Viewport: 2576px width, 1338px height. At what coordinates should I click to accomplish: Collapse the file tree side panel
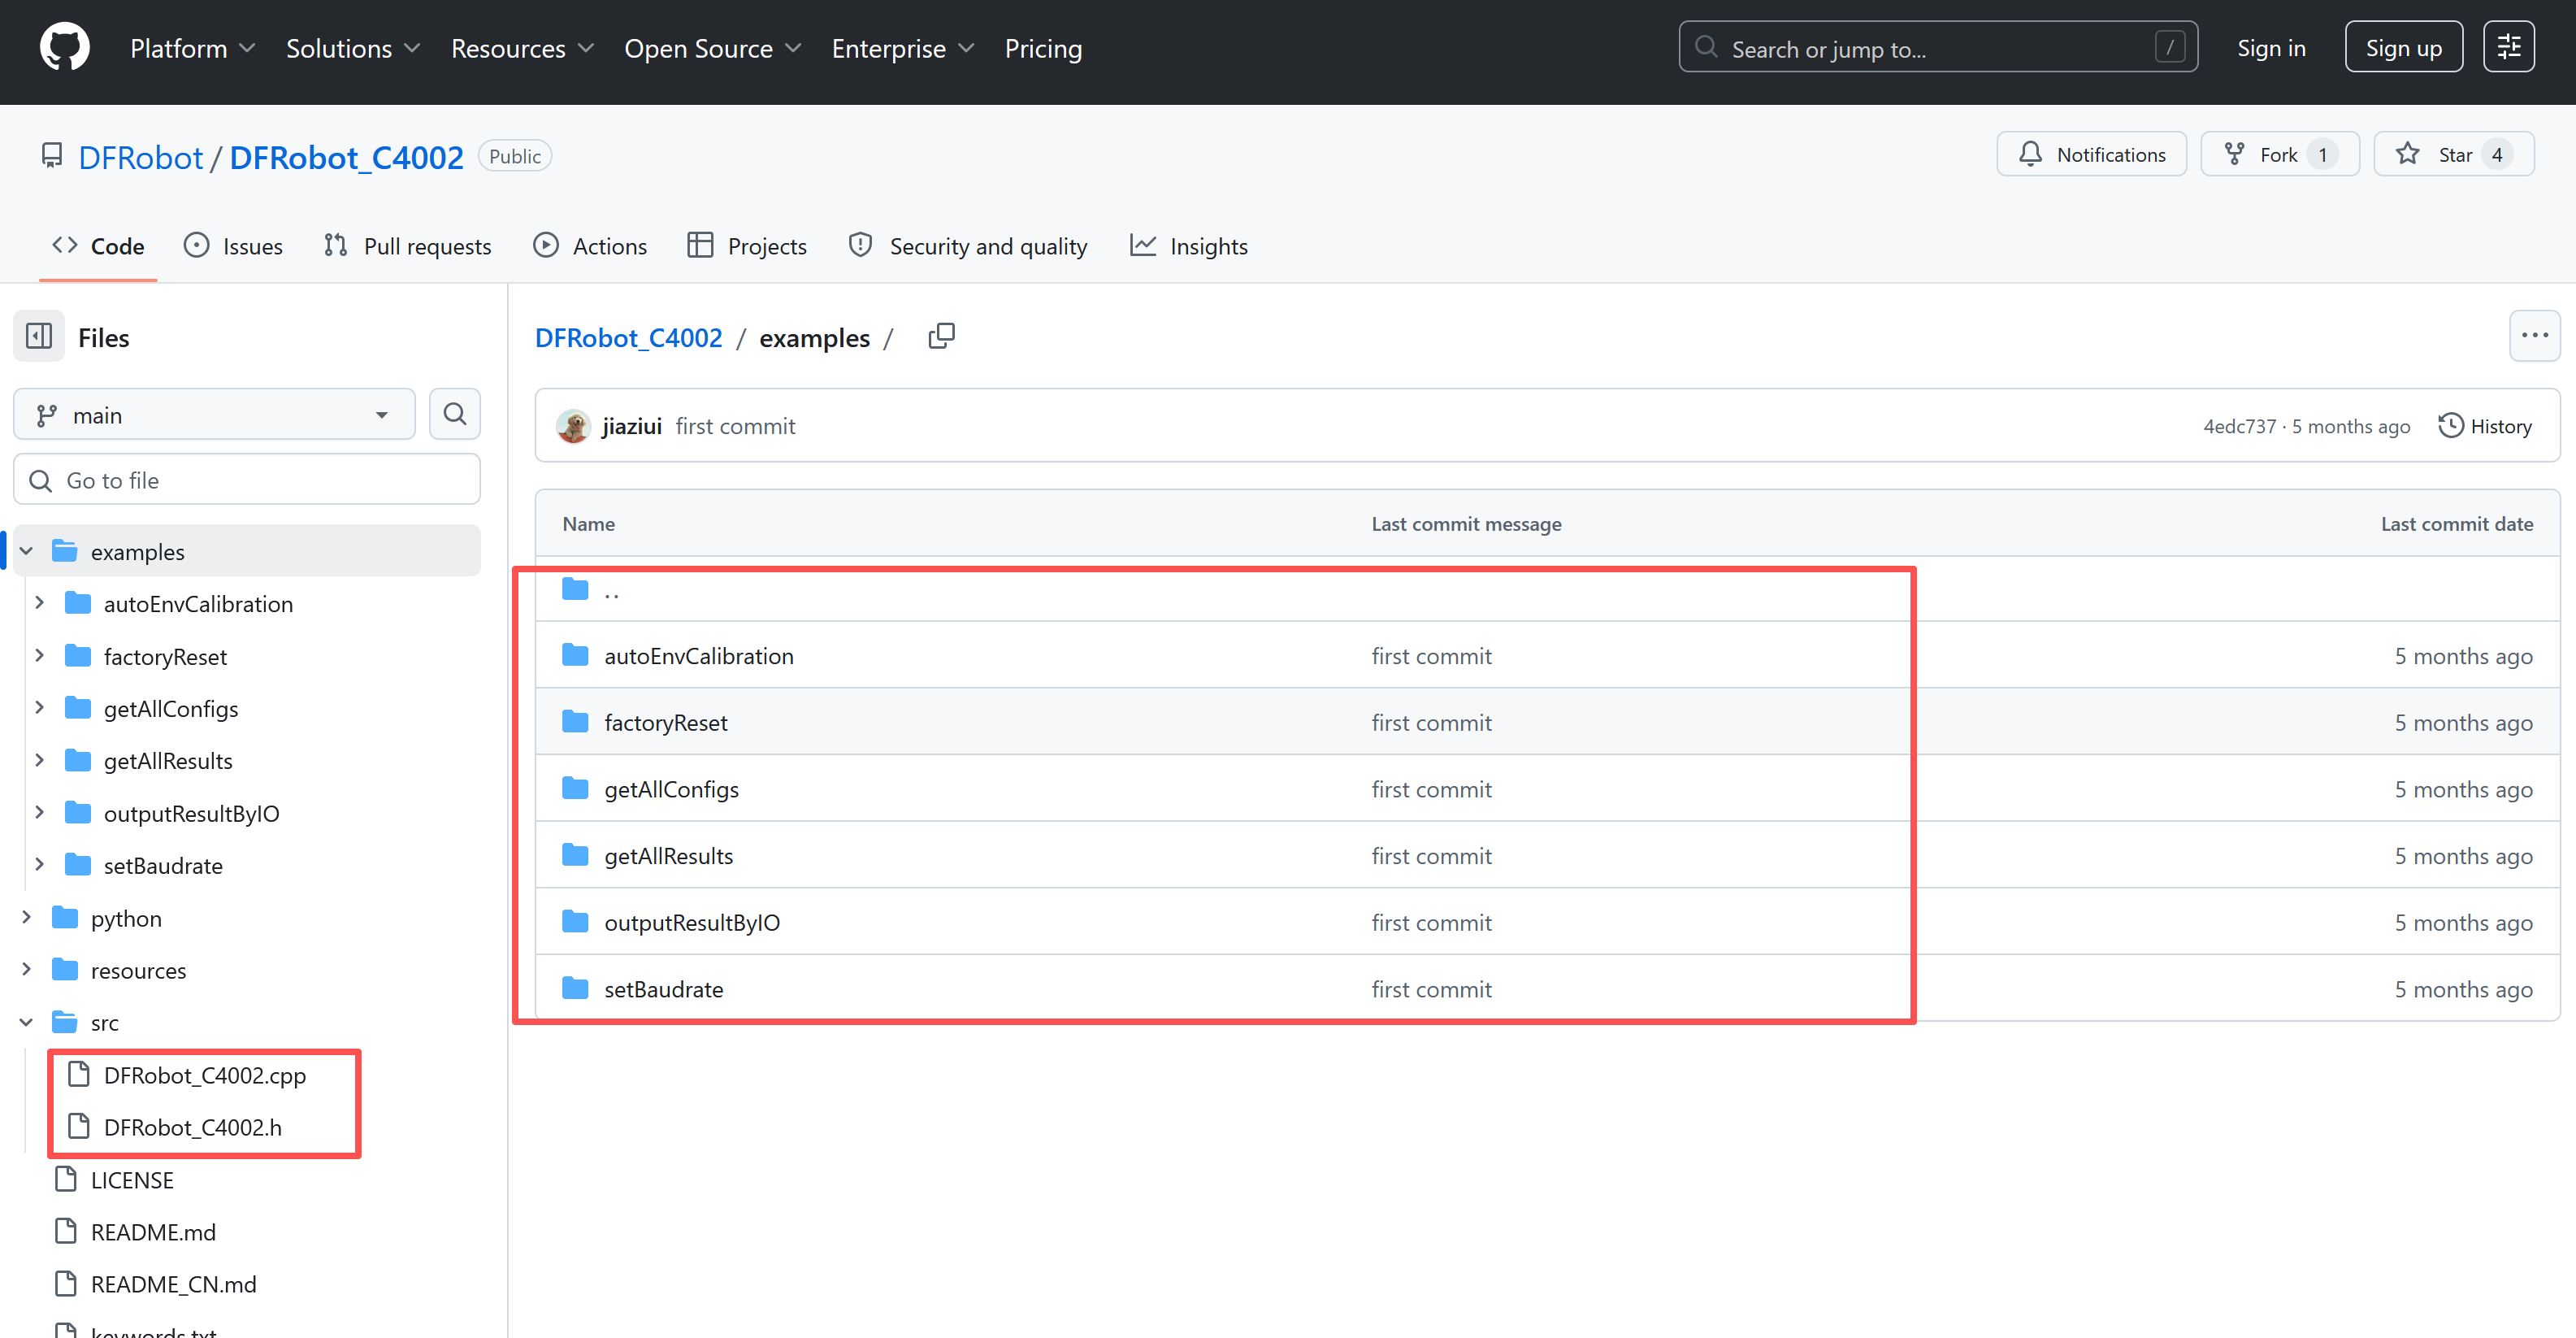(x=39, y=337)
